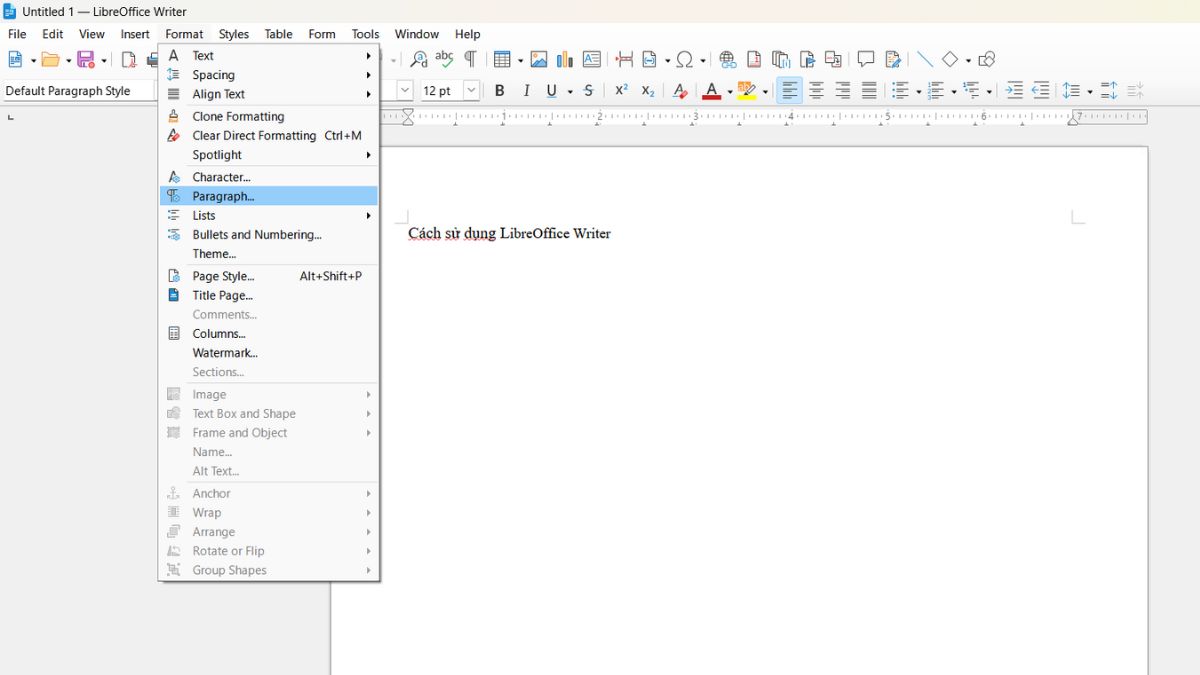Click the Increase Paragraph Spacing icon

pyautogui.click(x=1109, y=91)
